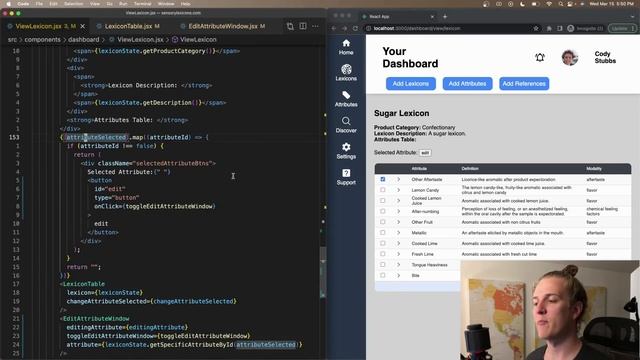640x360 pixels.
Task: Open Attributes tag icon in sidebar
Action: [346, 99]
